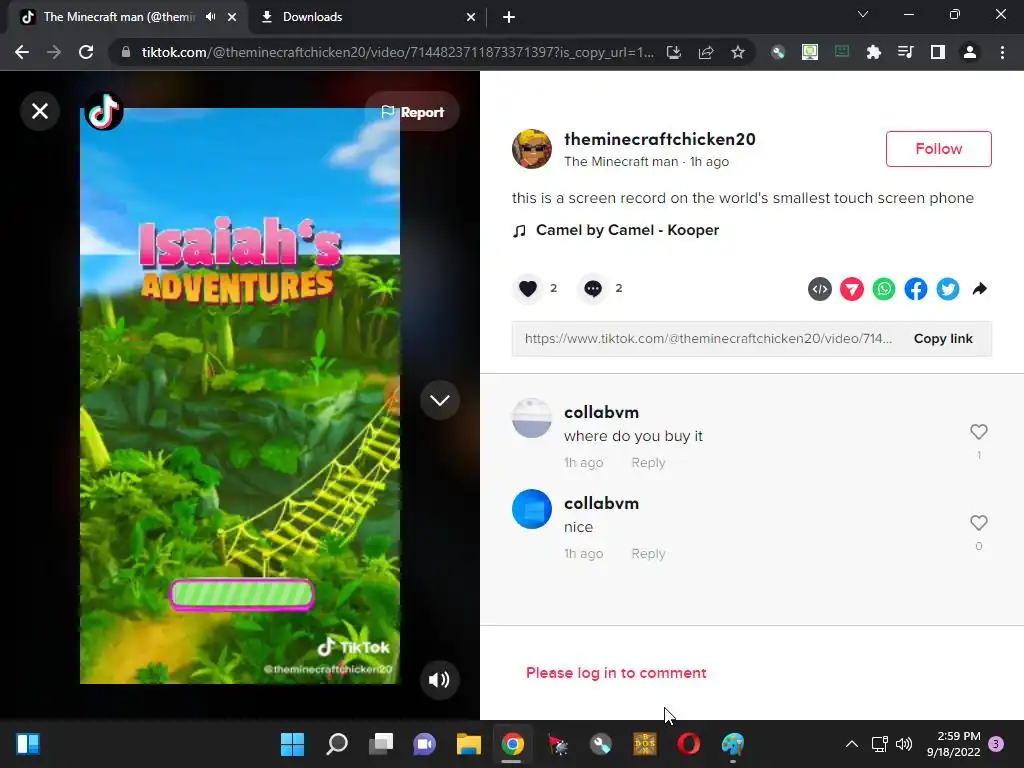Open the tab search dropdown chevron

point(863,14)
